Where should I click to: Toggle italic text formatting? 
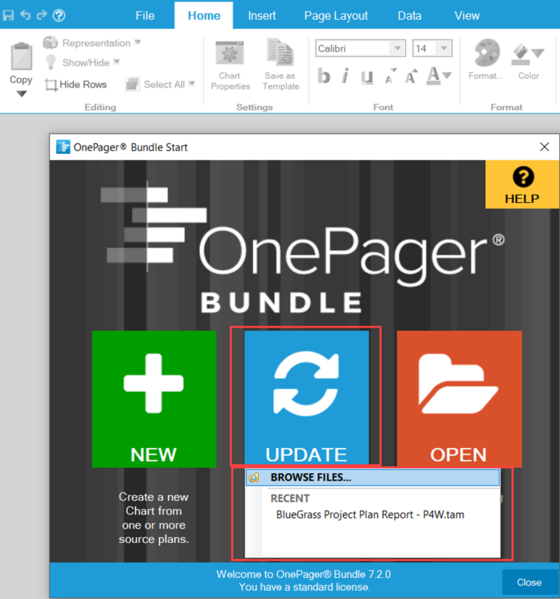[x=346, y=76]
